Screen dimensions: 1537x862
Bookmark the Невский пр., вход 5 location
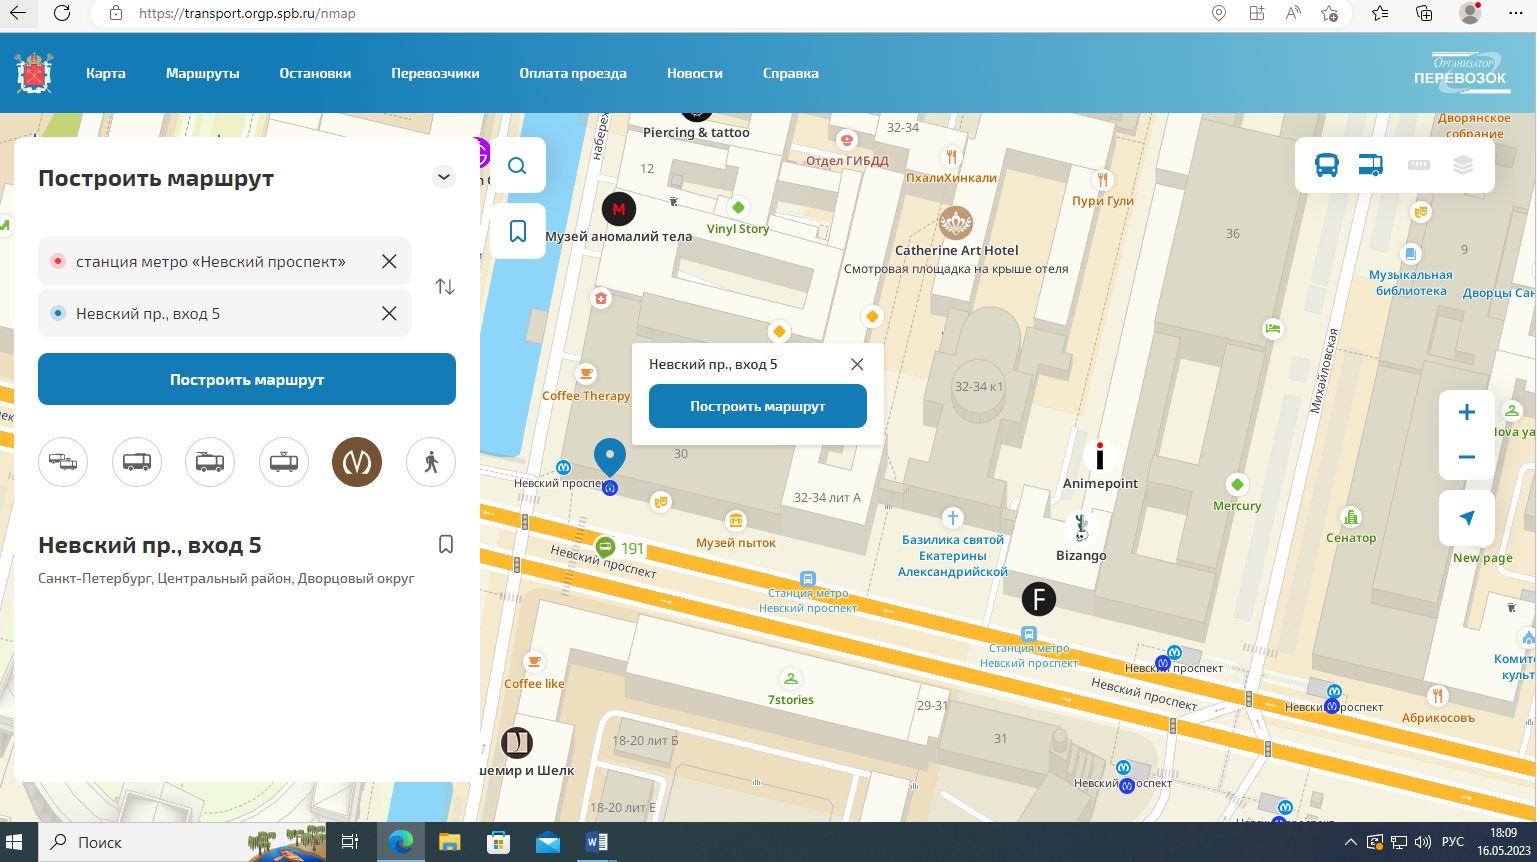446,544
